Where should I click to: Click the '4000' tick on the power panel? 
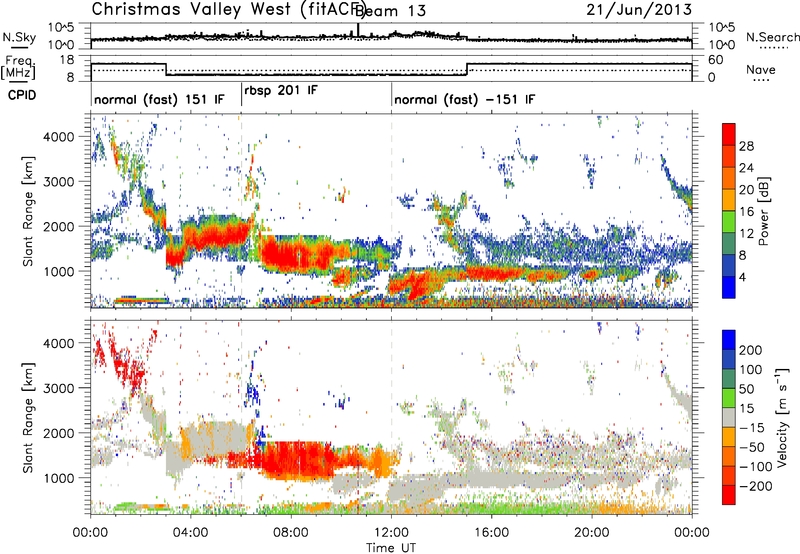59,137
